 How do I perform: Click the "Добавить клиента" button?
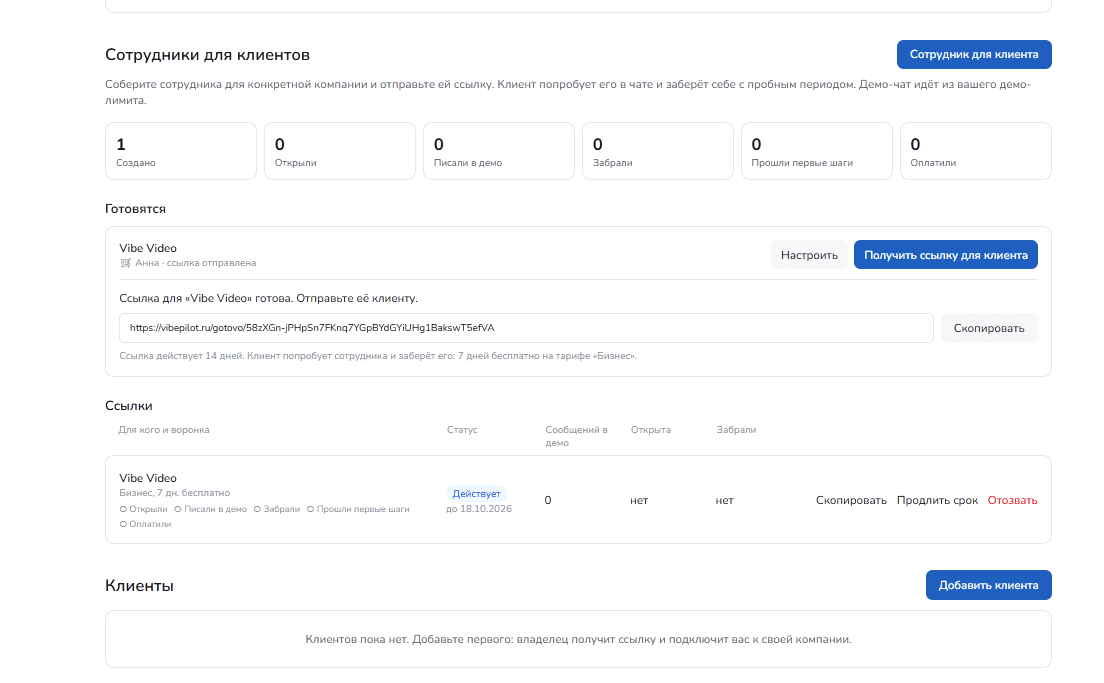988,585
